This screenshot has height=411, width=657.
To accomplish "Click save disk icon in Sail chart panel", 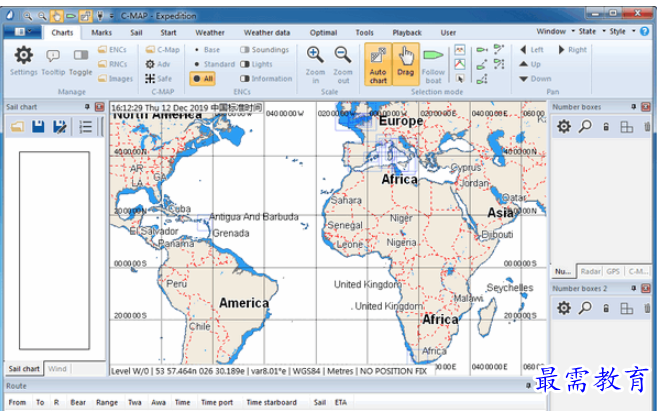I will click(x=38, y=127).
